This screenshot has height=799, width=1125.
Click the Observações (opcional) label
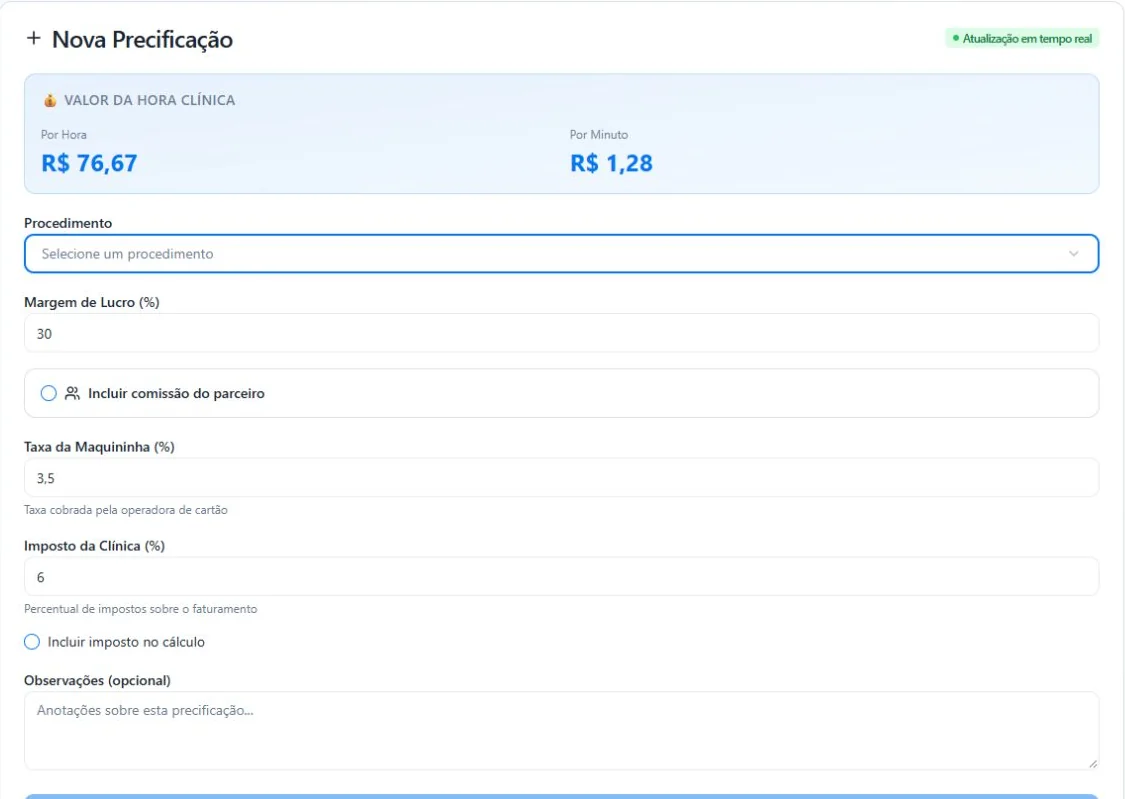(98, 680)
